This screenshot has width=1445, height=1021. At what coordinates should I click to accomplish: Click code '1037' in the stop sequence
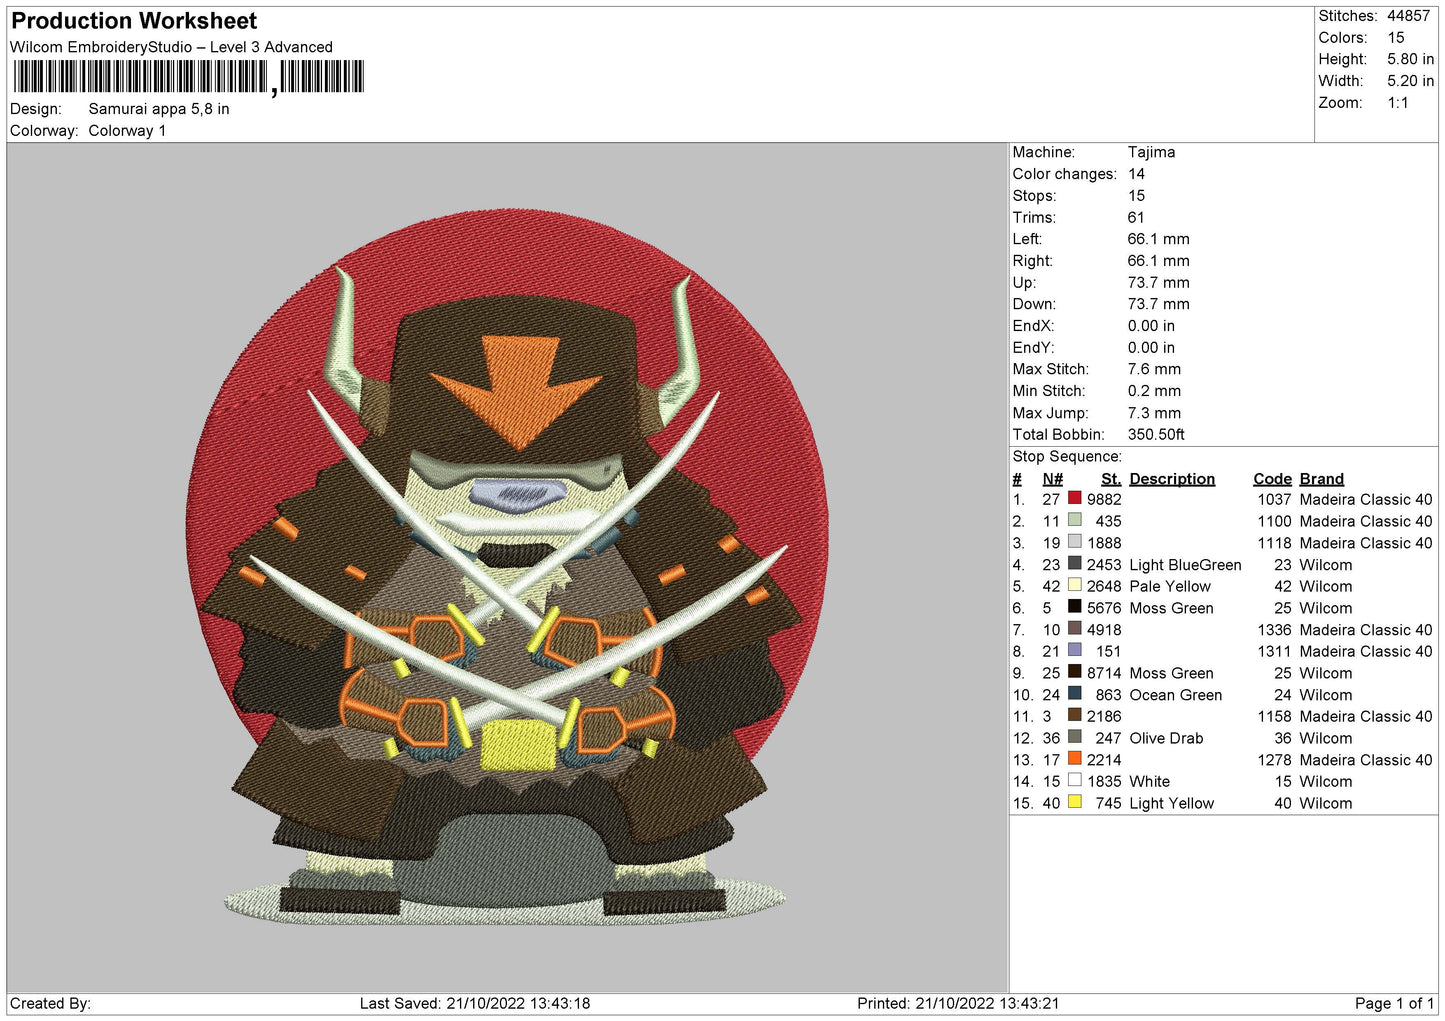click(1274, 500)
